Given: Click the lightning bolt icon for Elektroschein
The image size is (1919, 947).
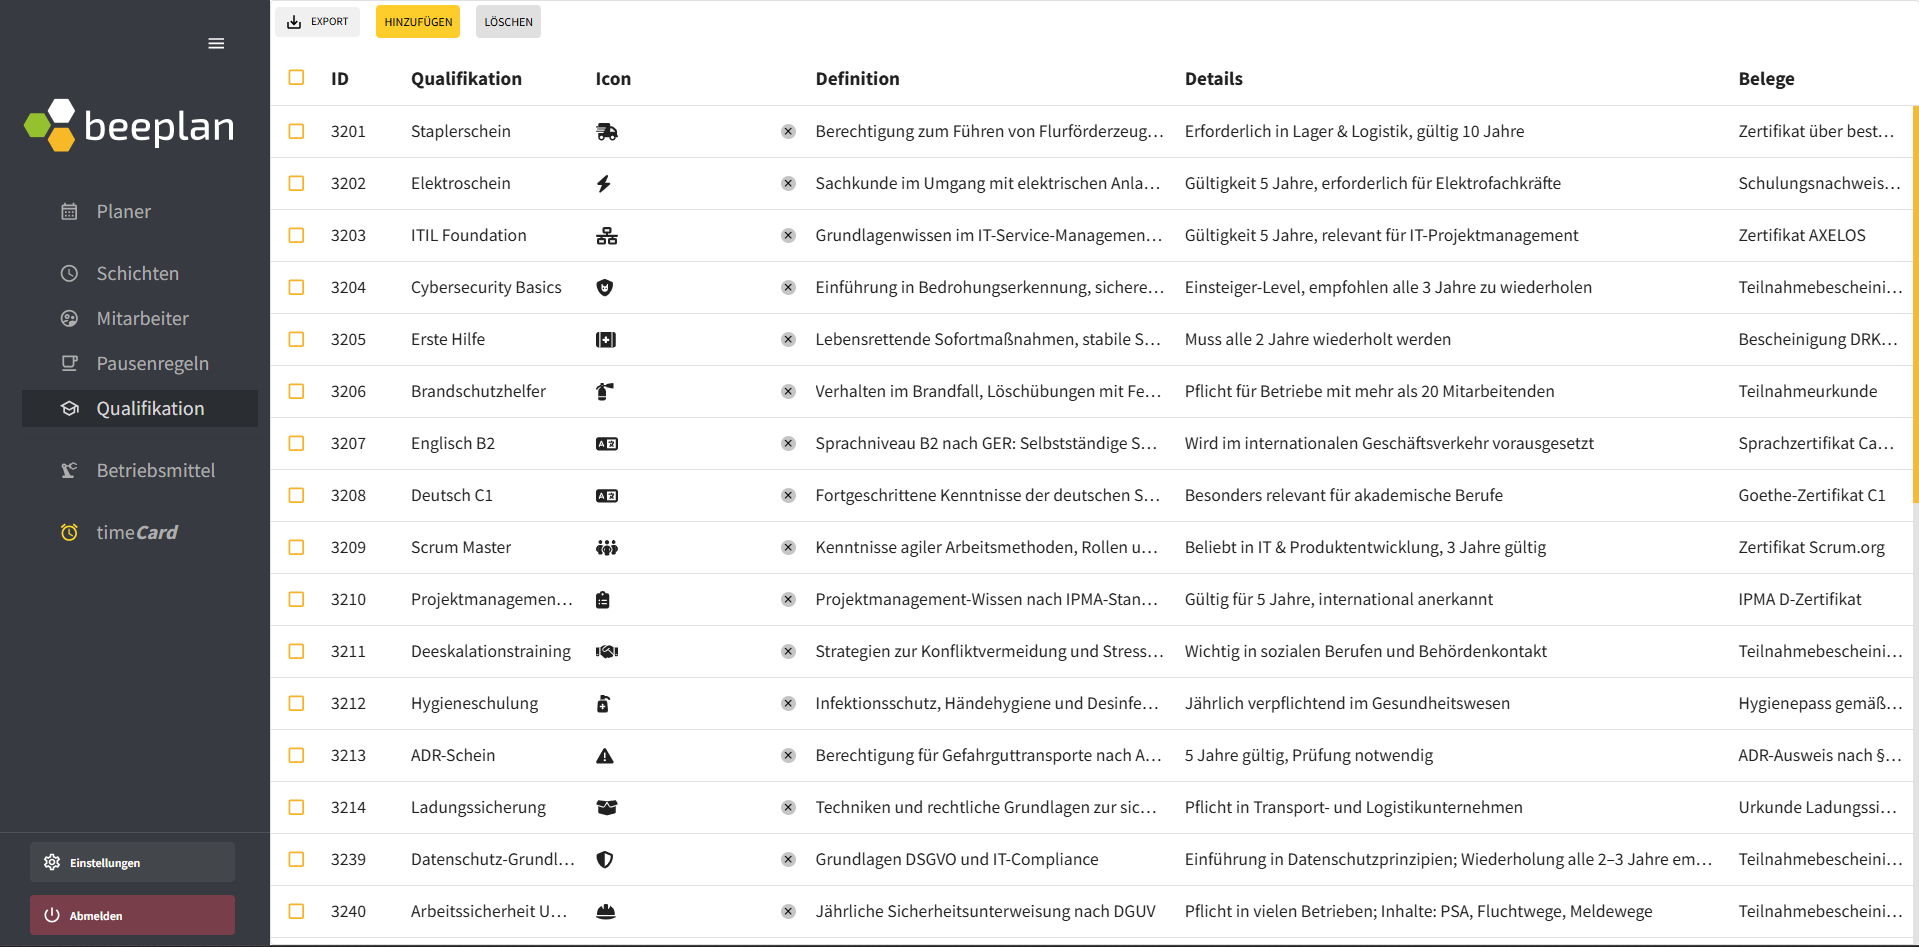Looking at the screenshot, I should 604,184.
